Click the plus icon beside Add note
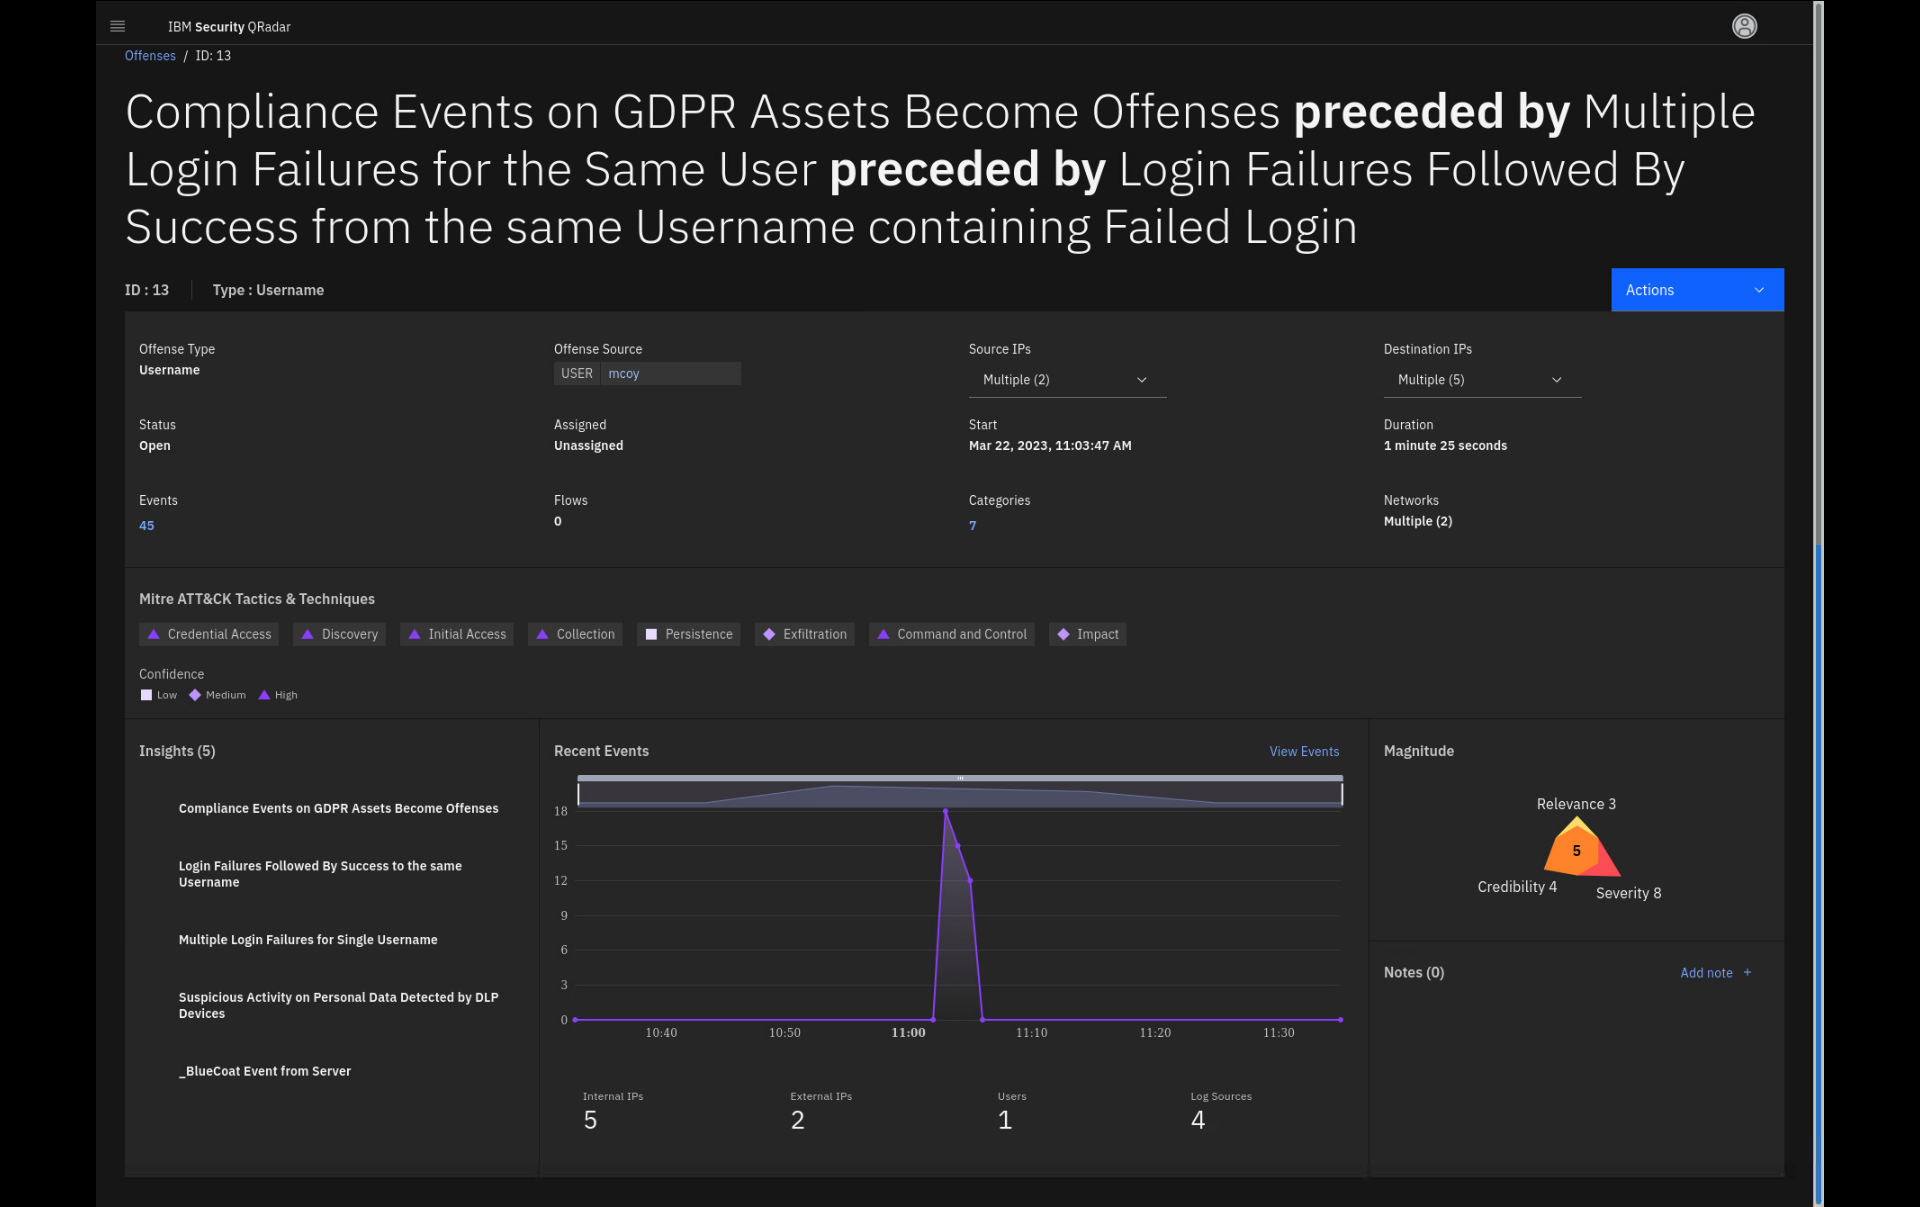The height and width of the screenshot is (1207, 1920). click(x=1747, y=973)
